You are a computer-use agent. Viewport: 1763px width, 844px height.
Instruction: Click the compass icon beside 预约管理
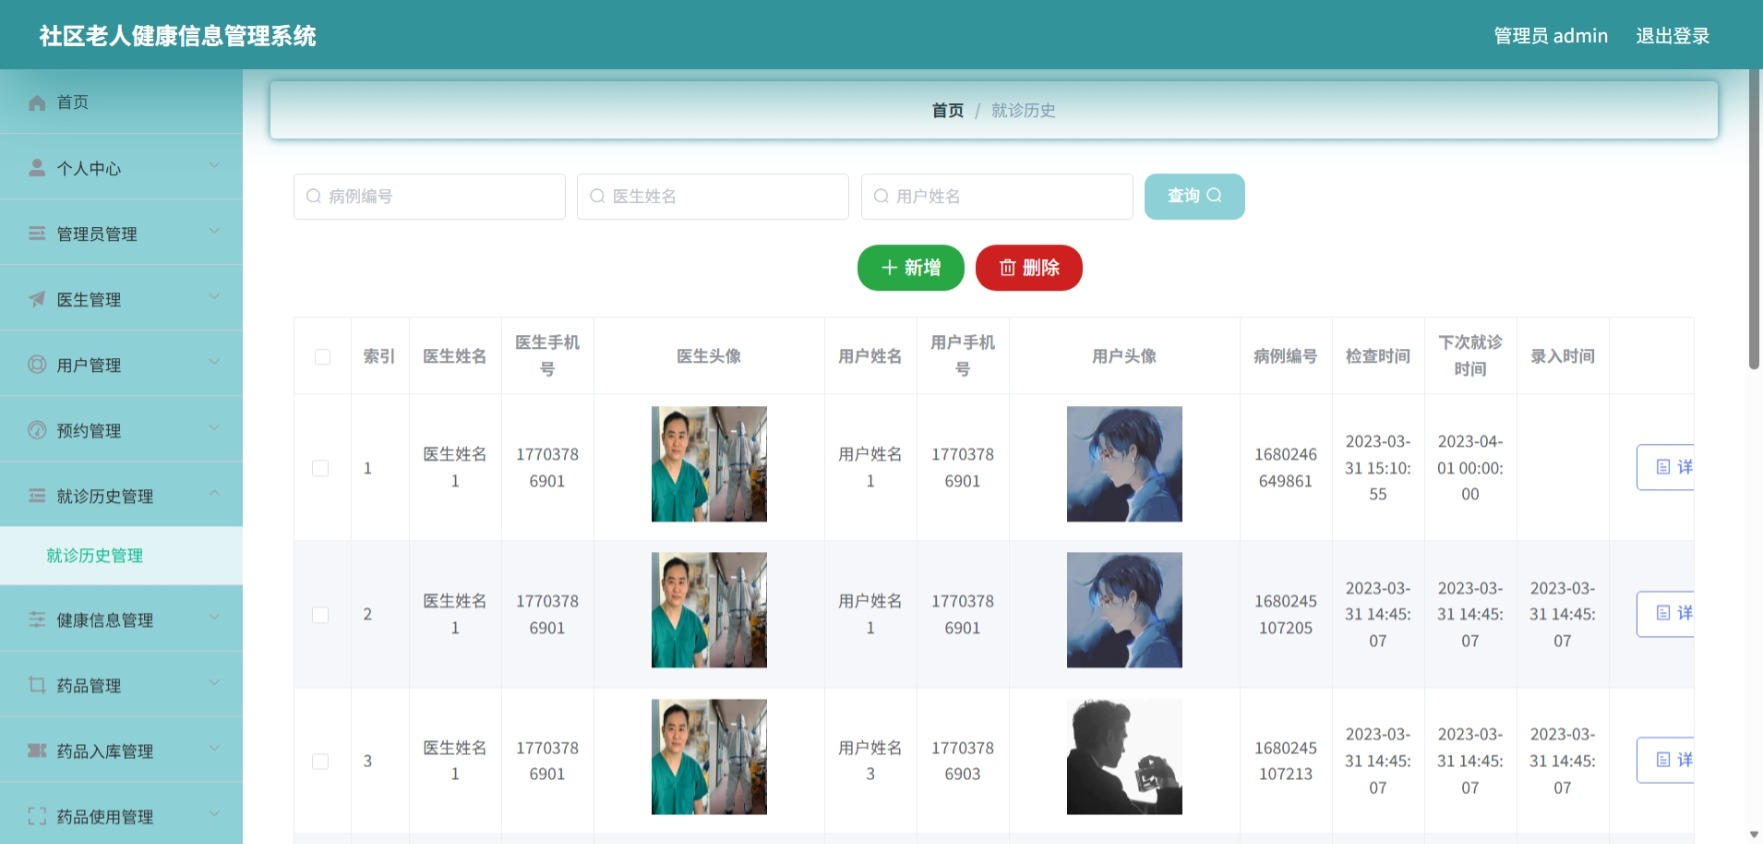pyautogui.click(x=37, y=430)
